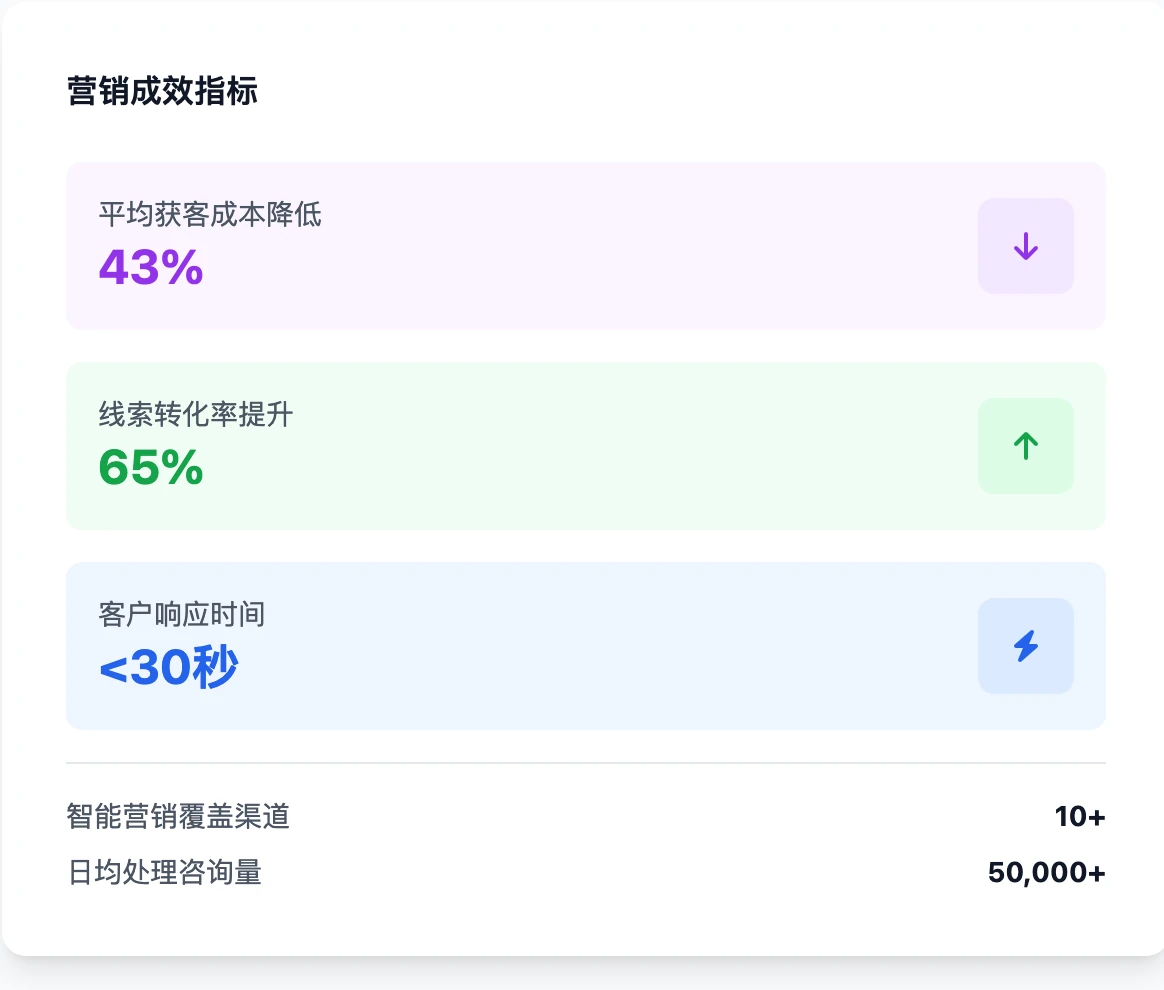Click the horizontal divider line
The width and height of the screenshot is (1164, 990).
coord(586,763)
